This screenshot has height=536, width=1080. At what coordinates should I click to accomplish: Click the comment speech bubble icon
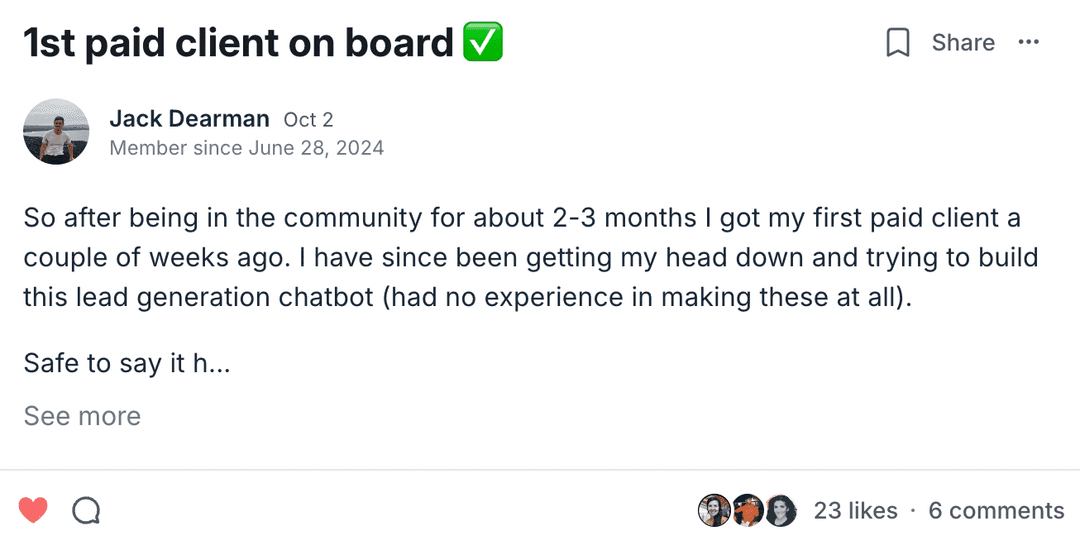point(87,511)
